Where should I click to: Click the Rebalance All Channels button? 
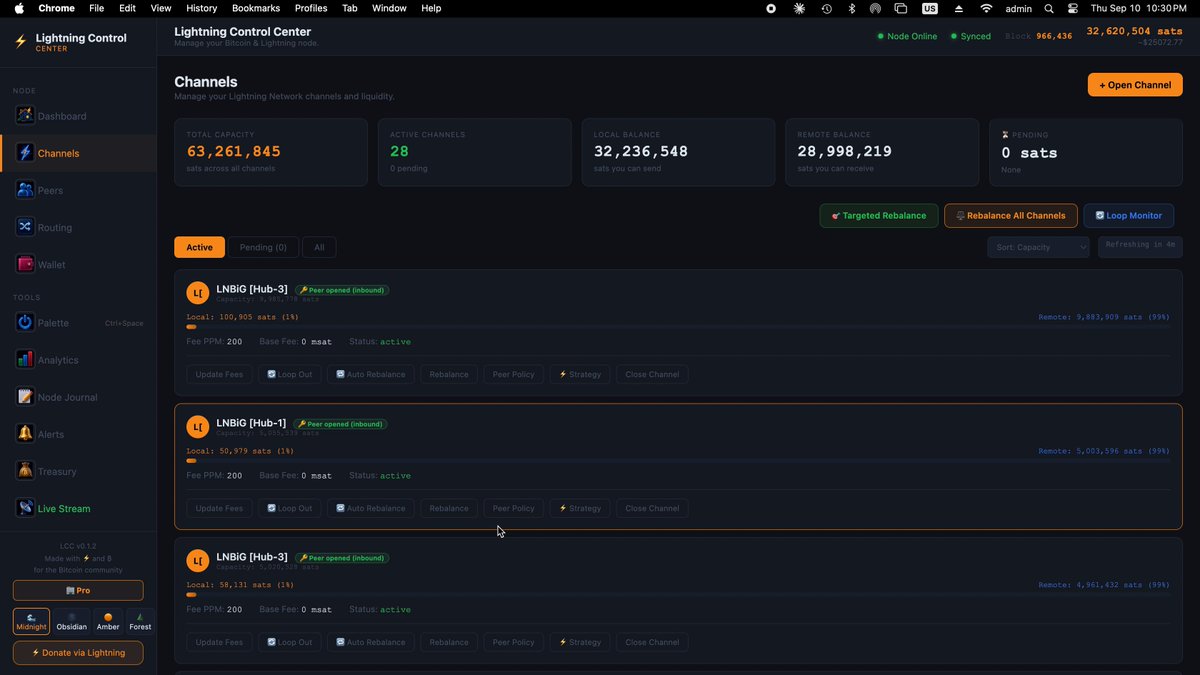1011,215
